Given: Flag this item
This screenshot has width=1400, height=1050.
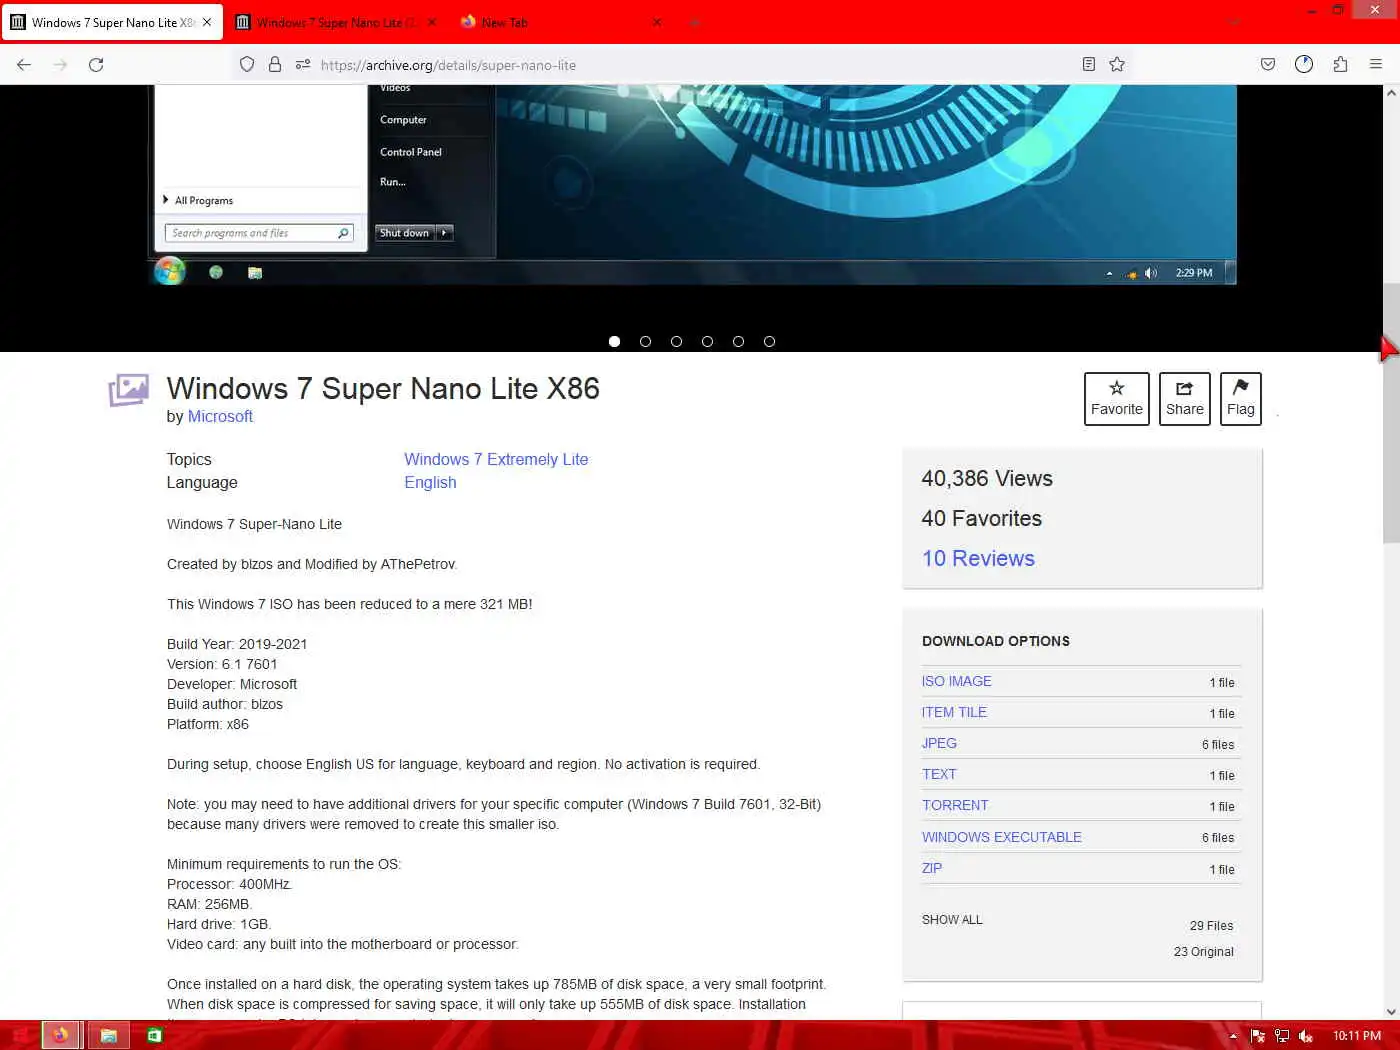Looking at the screenshot, I should [1241, 399].
